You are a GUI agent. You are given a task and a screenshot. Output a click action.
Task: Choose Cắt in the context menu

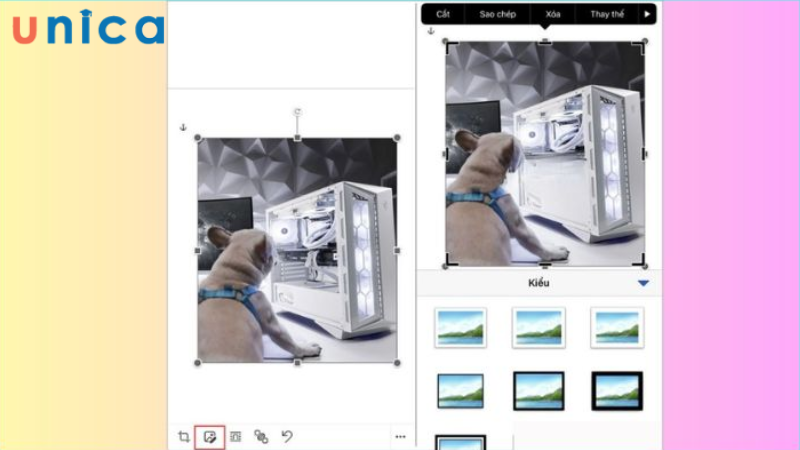pyautogui.click(x=443, y=14)
